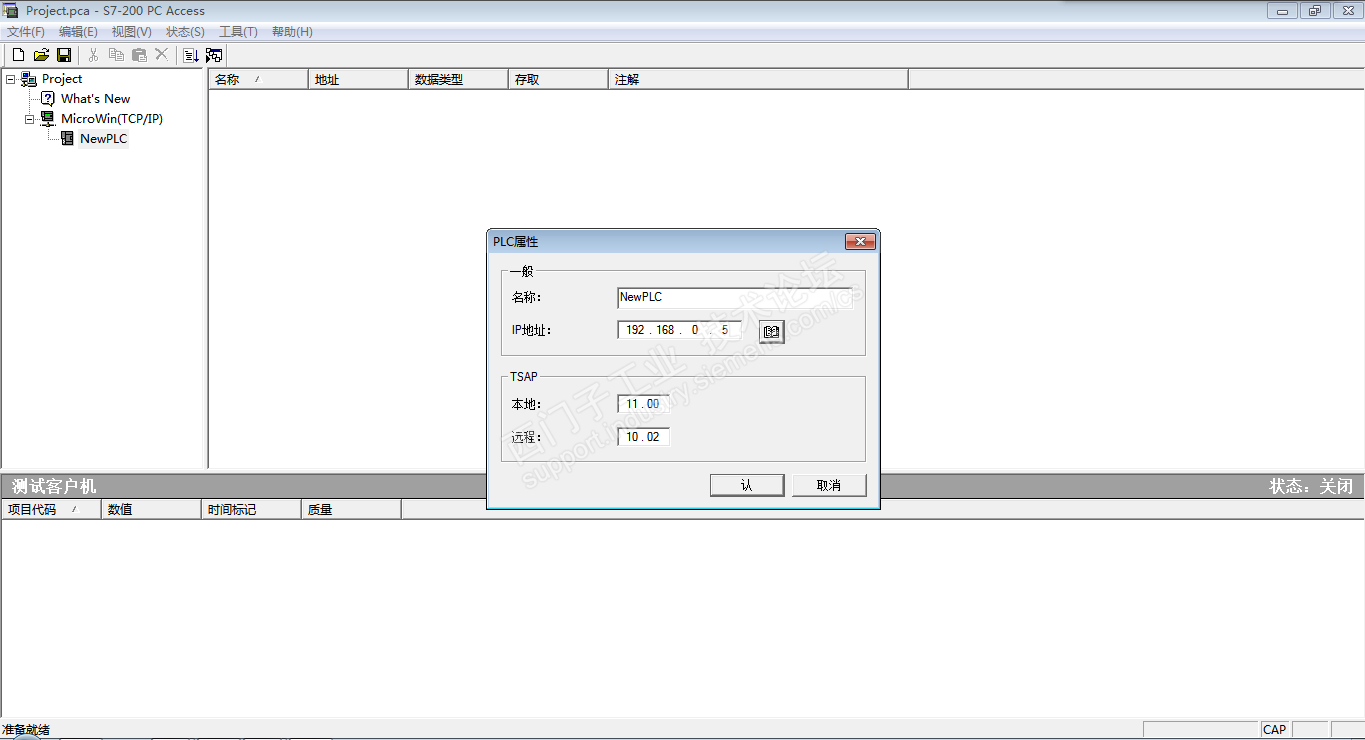Click the 数值 column header in test client
This screenshot has height=740, width=1365.
click(x=151, y=510)
